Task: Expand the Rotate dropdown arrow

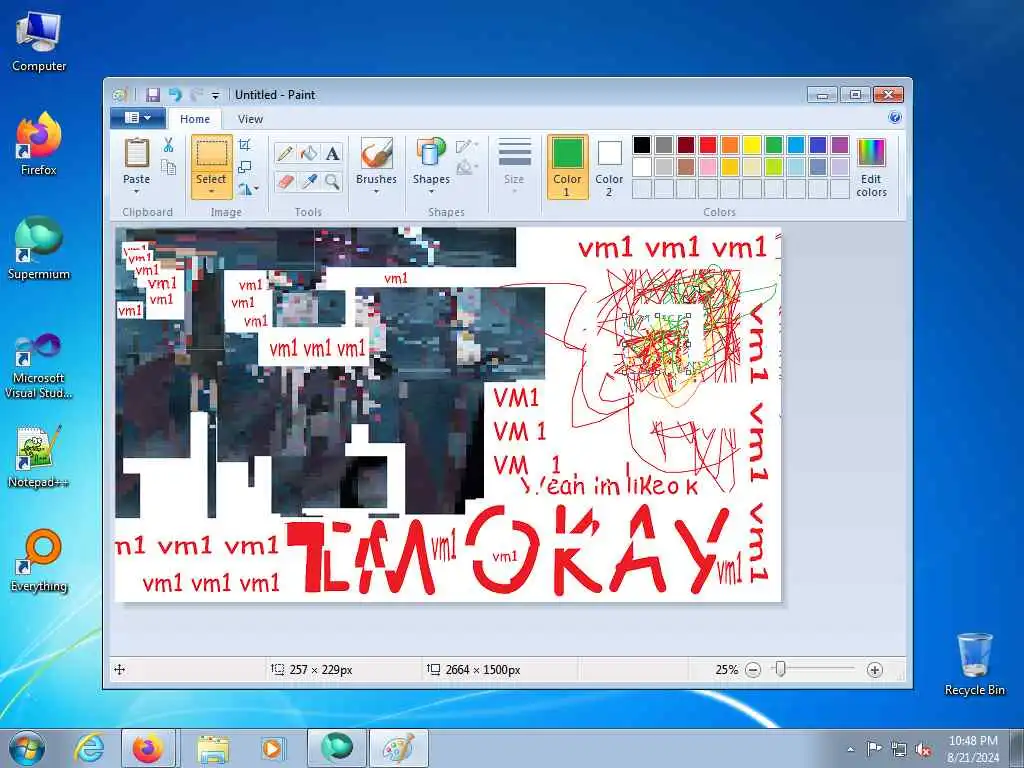Action: click(x=257, y=189)
